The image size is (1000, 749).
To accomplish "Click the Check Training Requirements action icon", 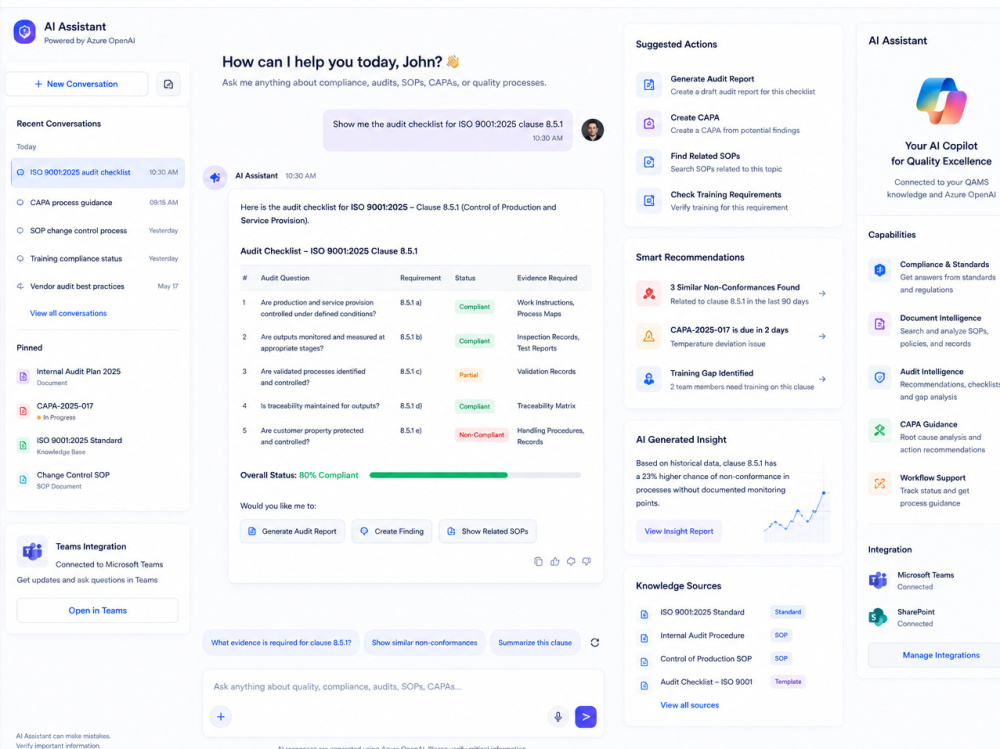I will pos(649,201).
